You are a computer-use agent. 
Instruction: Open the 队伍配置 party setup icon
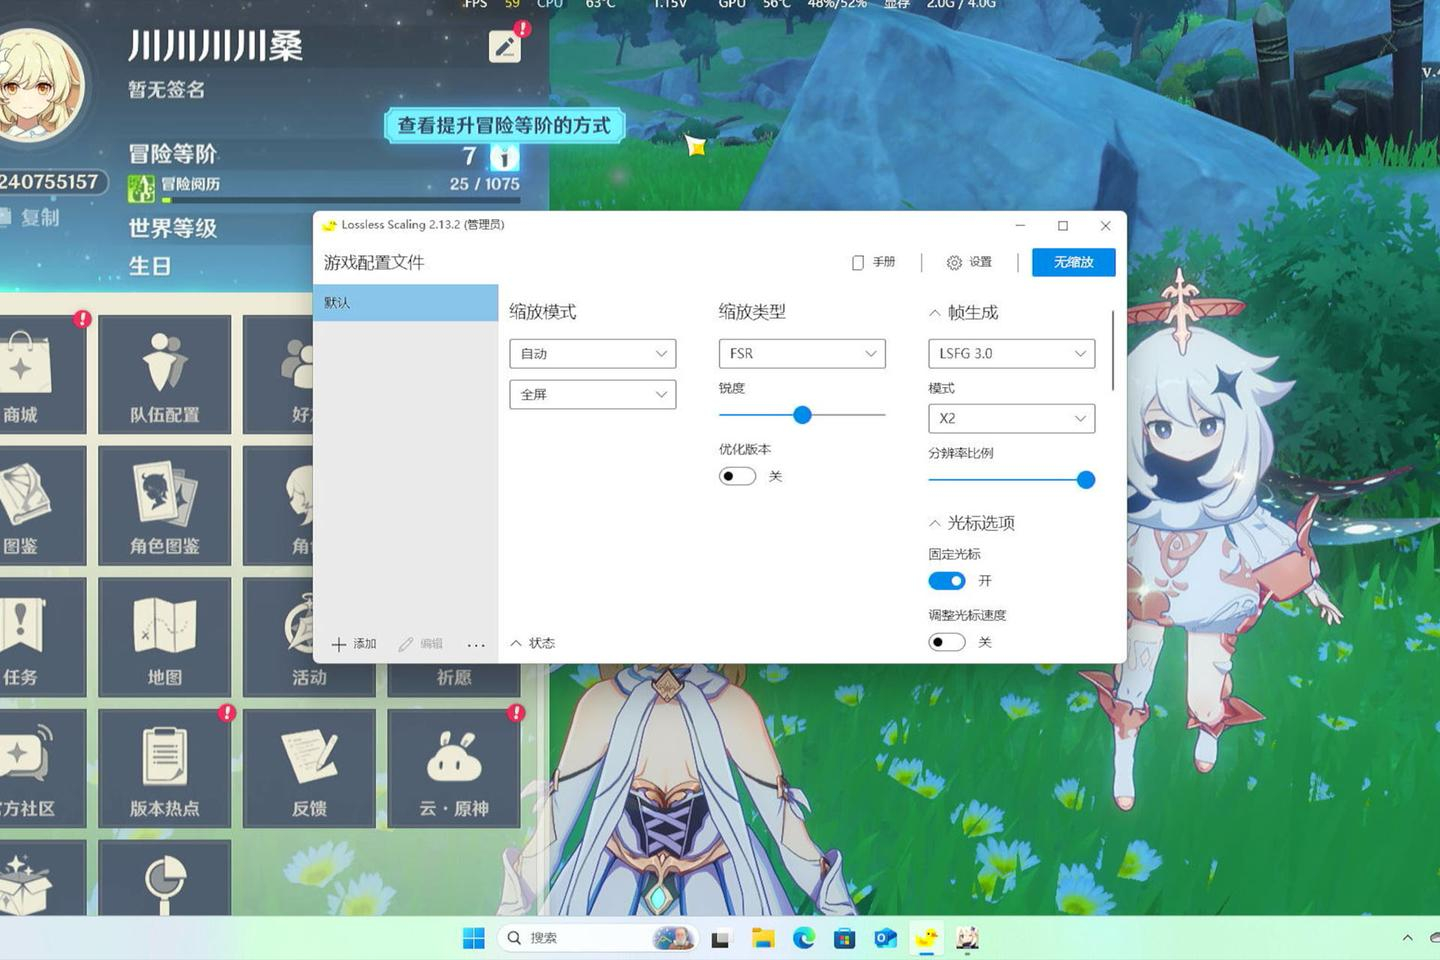pos(165,373)
